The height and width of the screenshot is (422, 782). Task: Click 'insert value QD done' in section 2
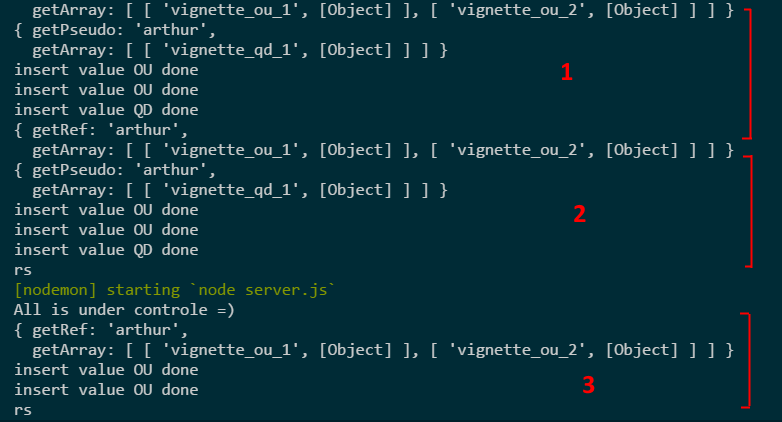(106, 250)
